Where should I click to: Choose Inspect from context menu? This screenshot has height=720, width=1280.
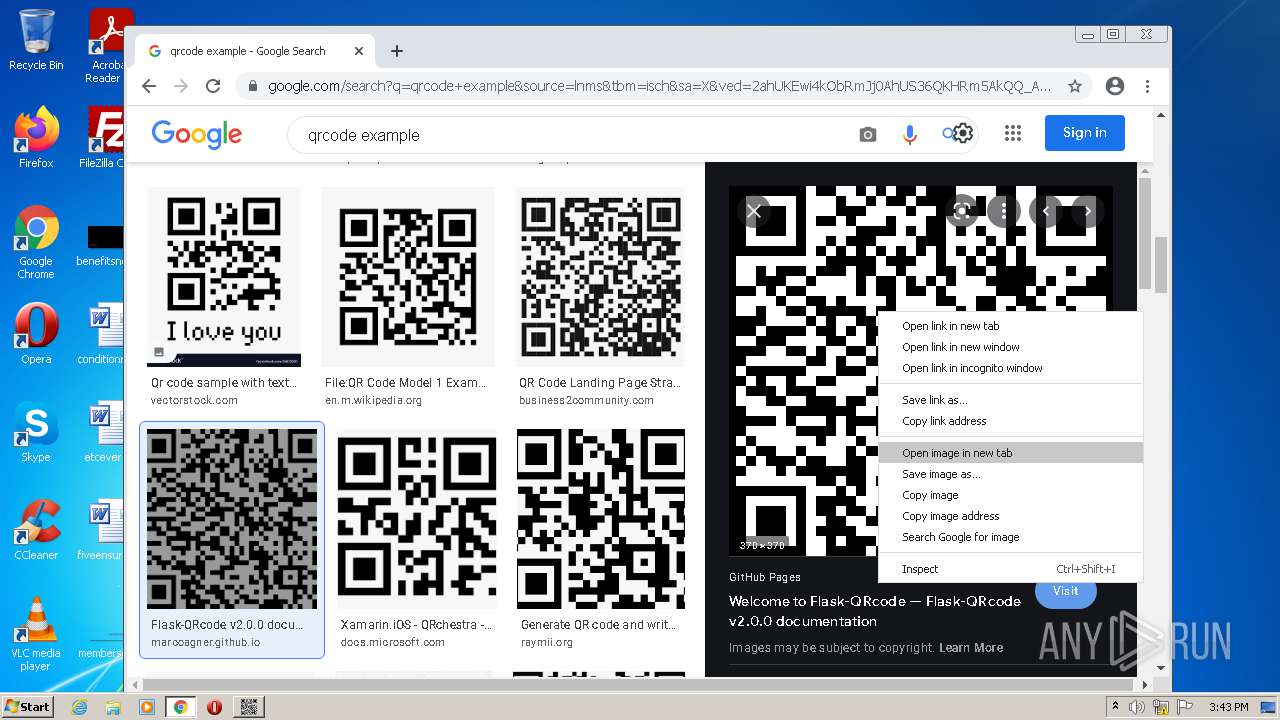pos(1010,569)
